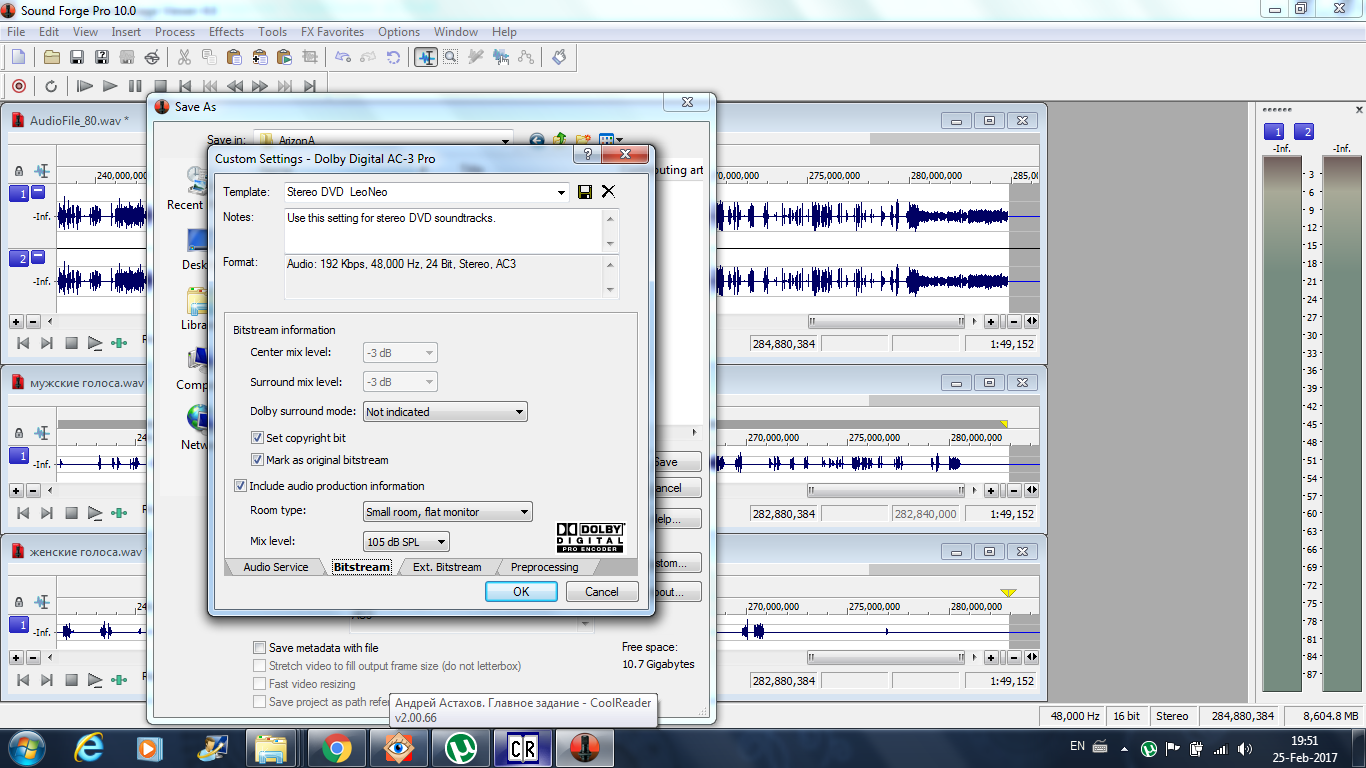Toggle channel 2 button in AudioFile_80.wav
The image size is (1366, 768).
point(19,259)
